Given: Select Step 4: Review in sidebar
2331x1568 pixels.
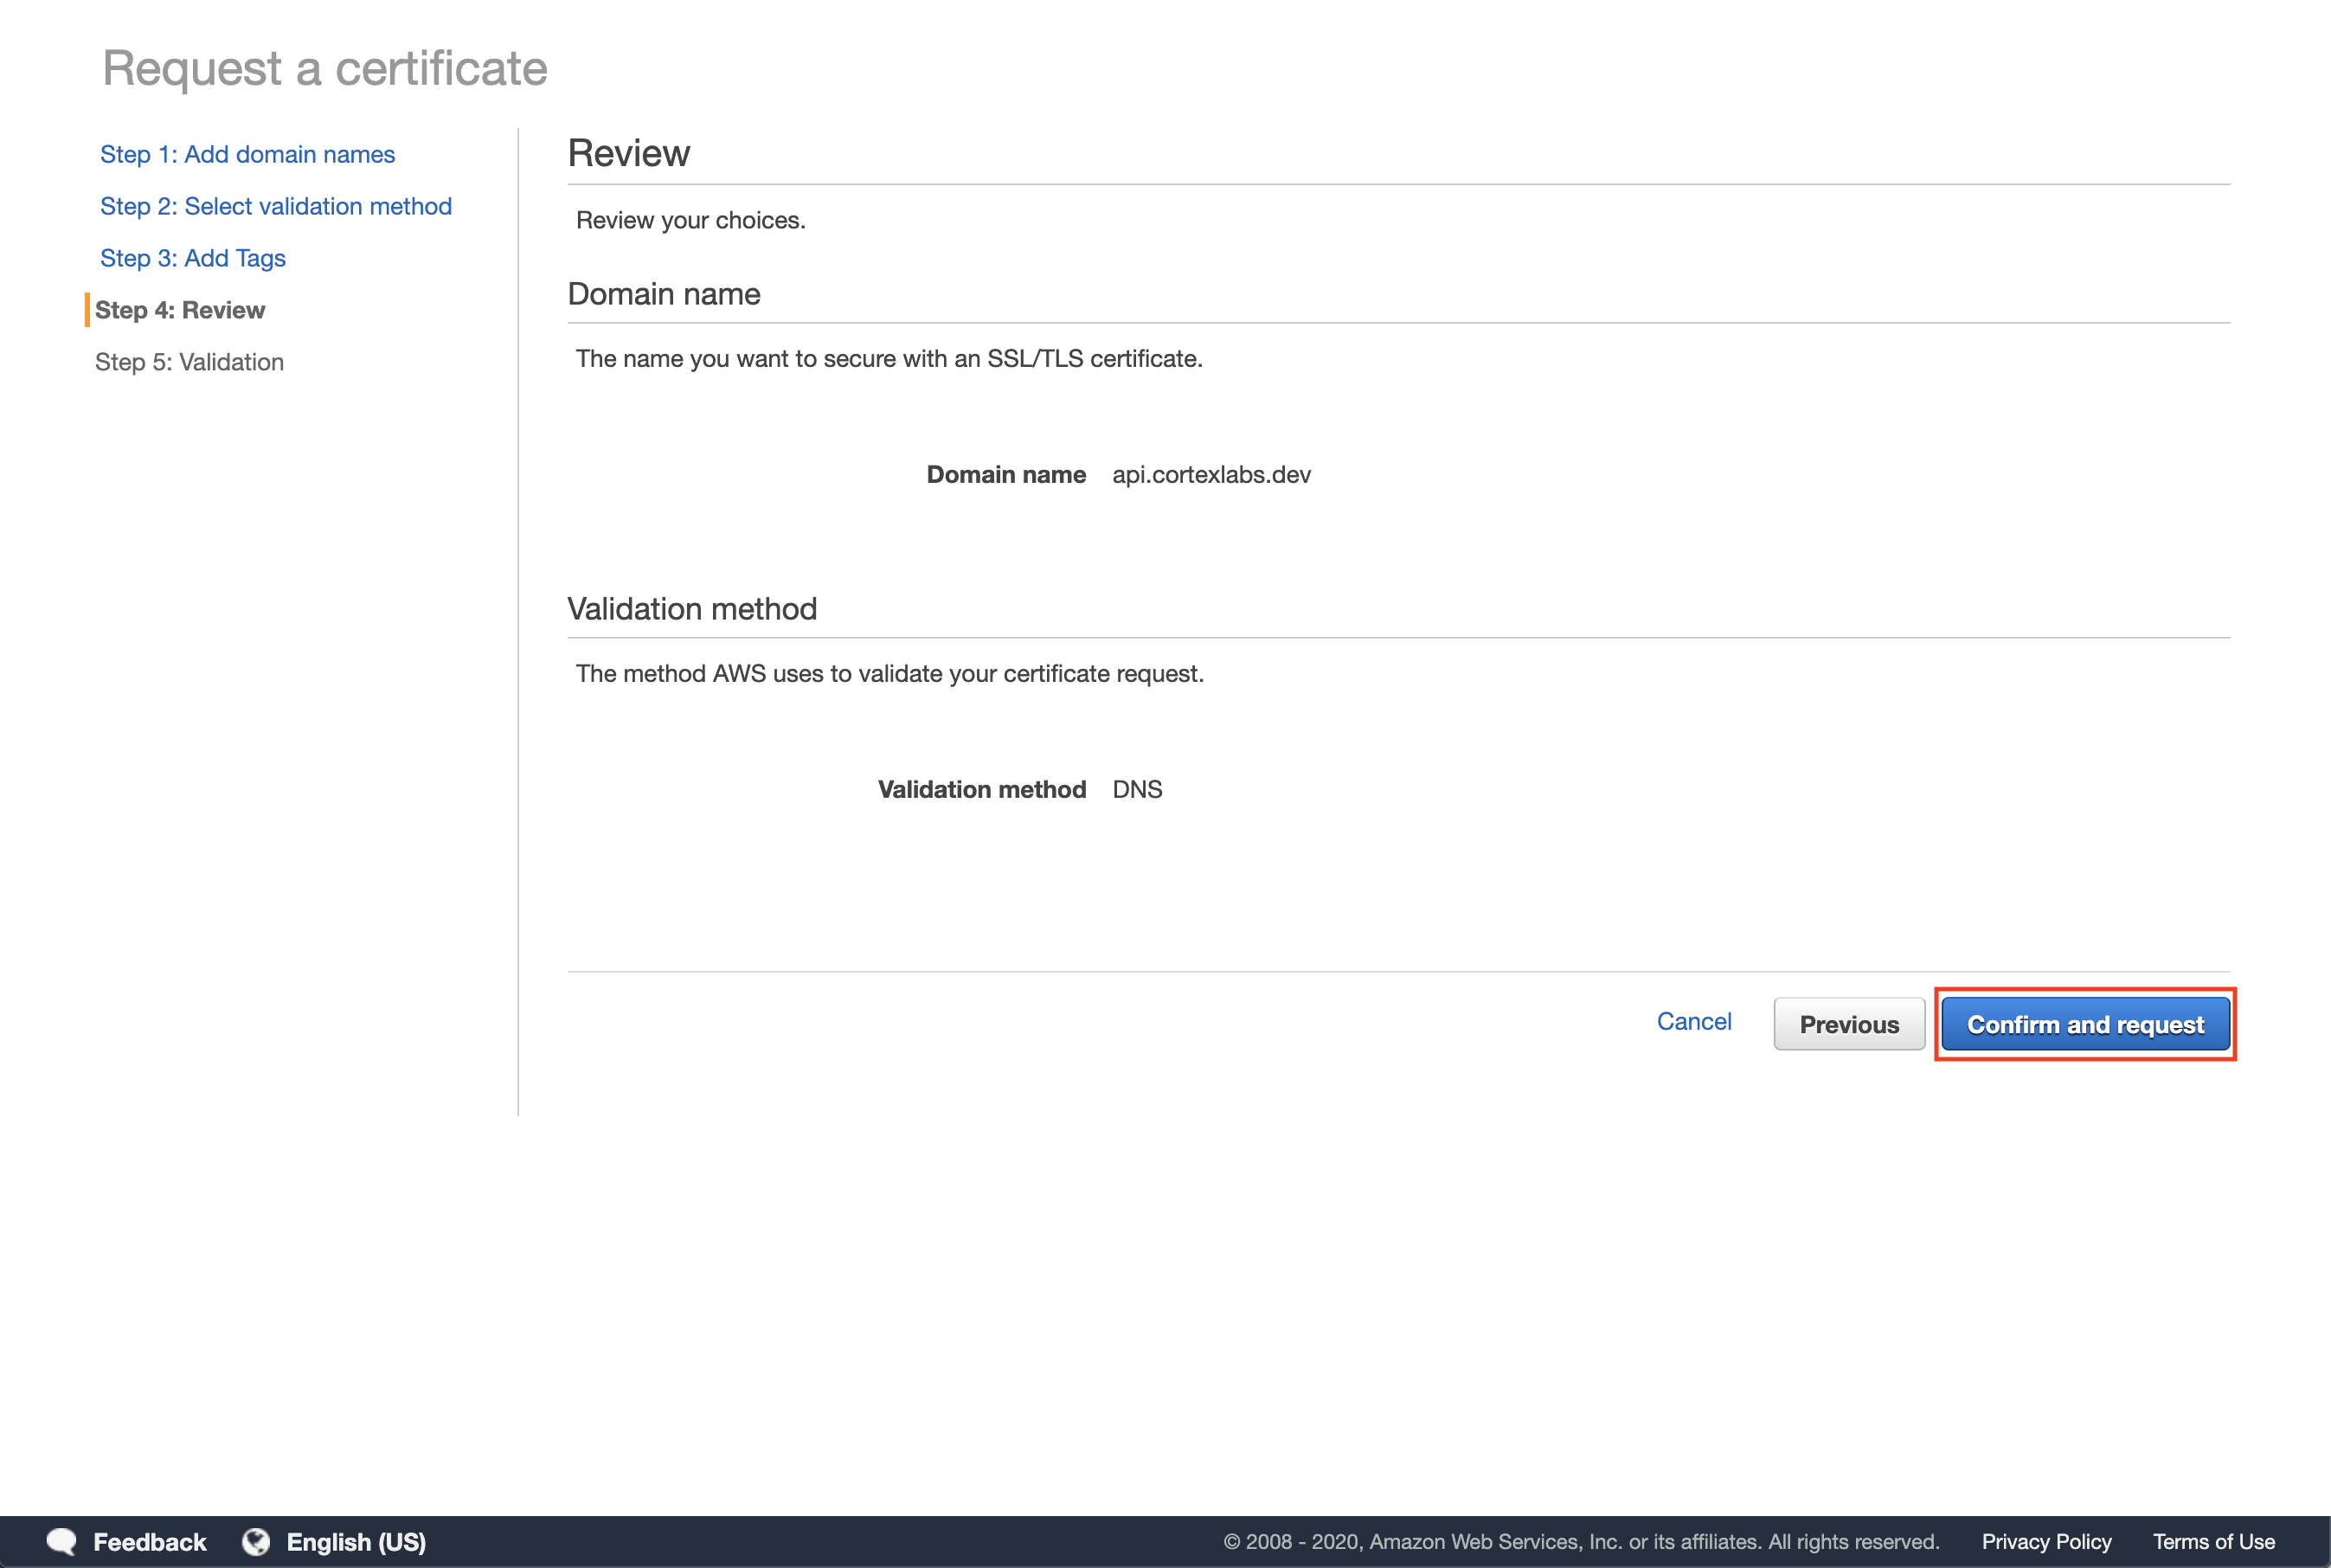Looking at the screenshot, I should click(x=180, y=310).
